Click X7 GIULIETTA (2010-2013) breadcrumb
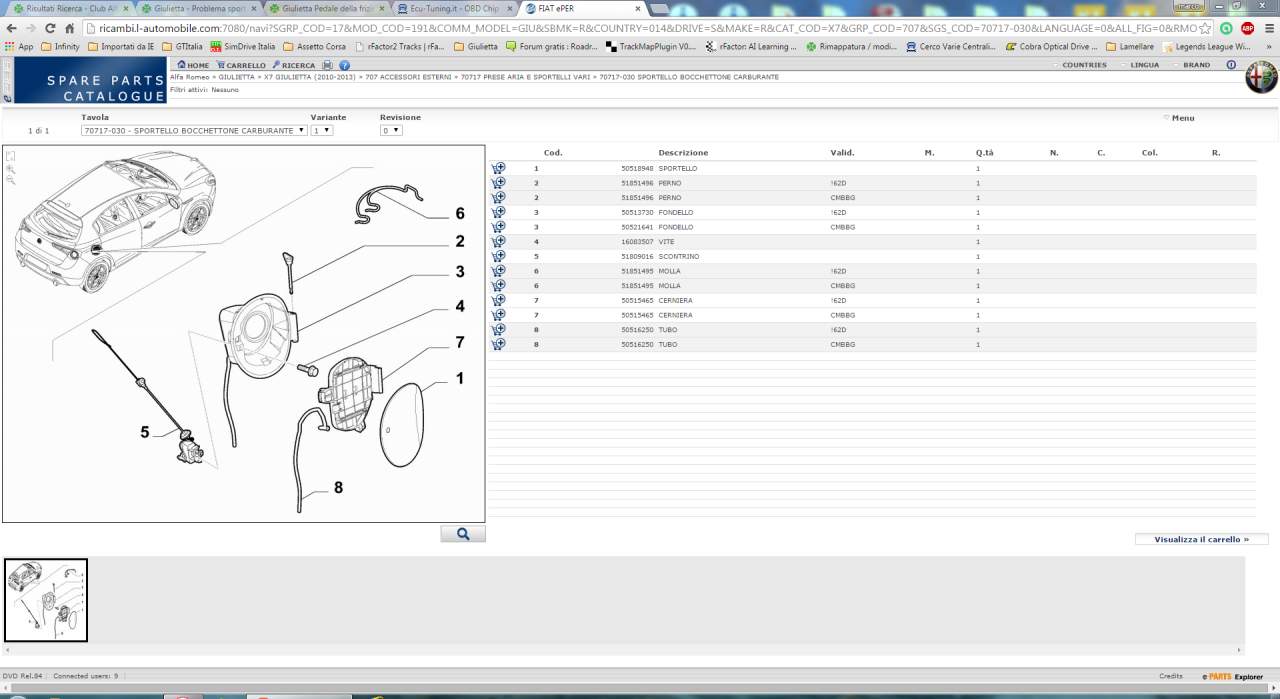Image resolution: width=1280 pixels, height=699 pixels. (309, 77)
